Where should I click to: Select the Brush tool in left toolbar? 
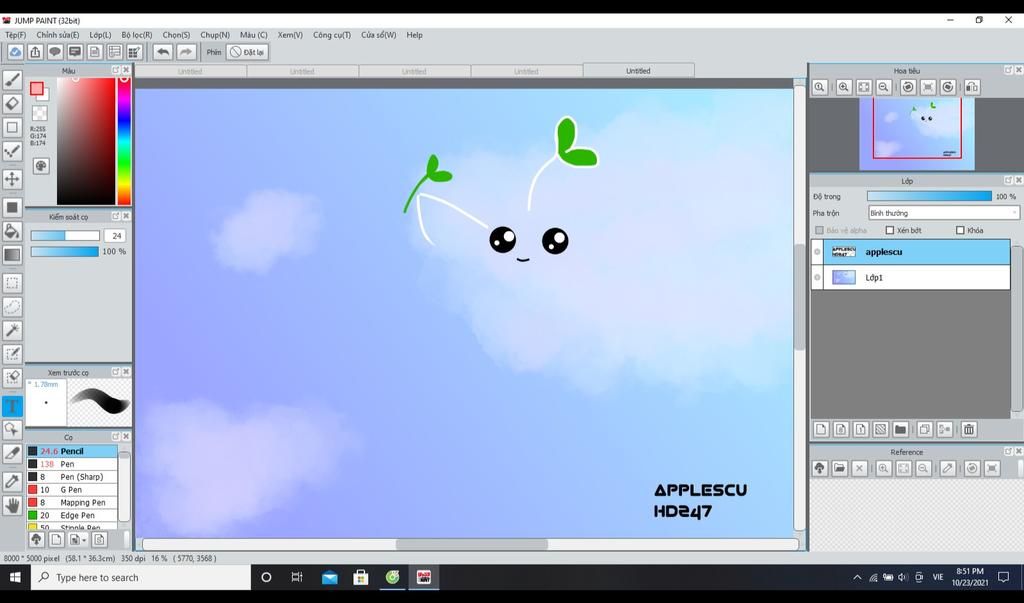pos(12,80)
